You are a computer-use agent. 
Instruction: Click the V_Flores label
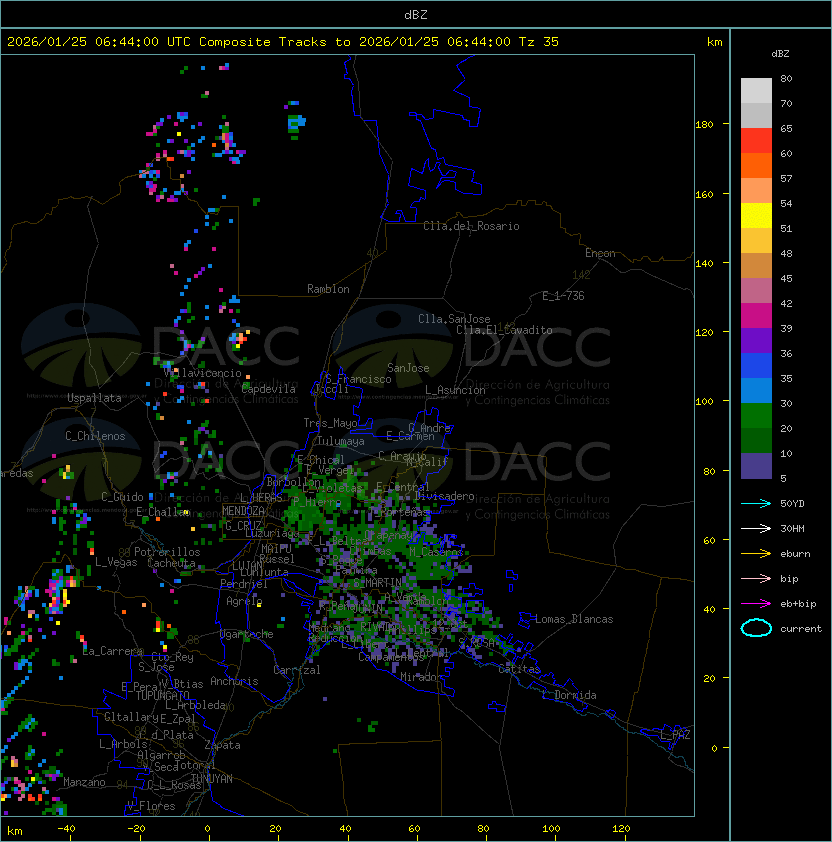(151, 806)
